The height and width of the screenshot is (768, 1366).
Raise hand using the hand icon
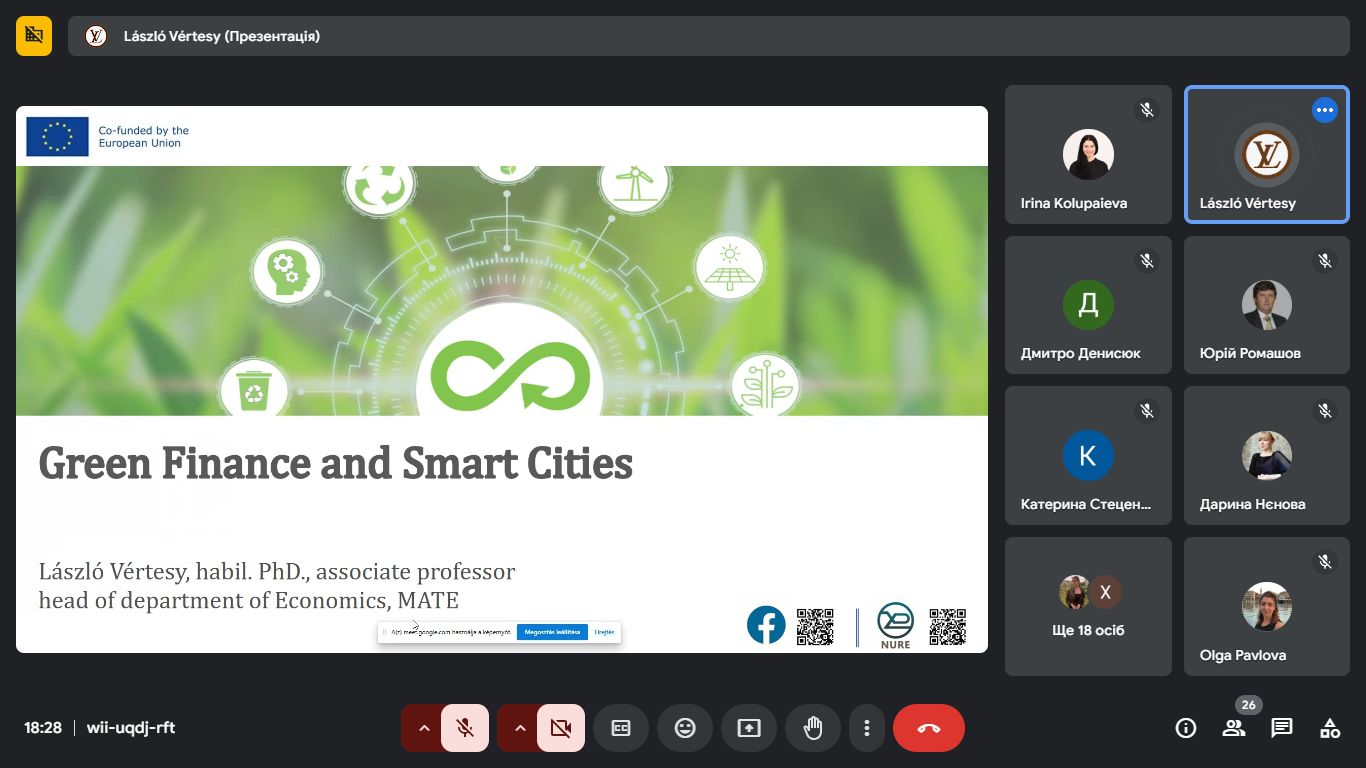[813, 728]
